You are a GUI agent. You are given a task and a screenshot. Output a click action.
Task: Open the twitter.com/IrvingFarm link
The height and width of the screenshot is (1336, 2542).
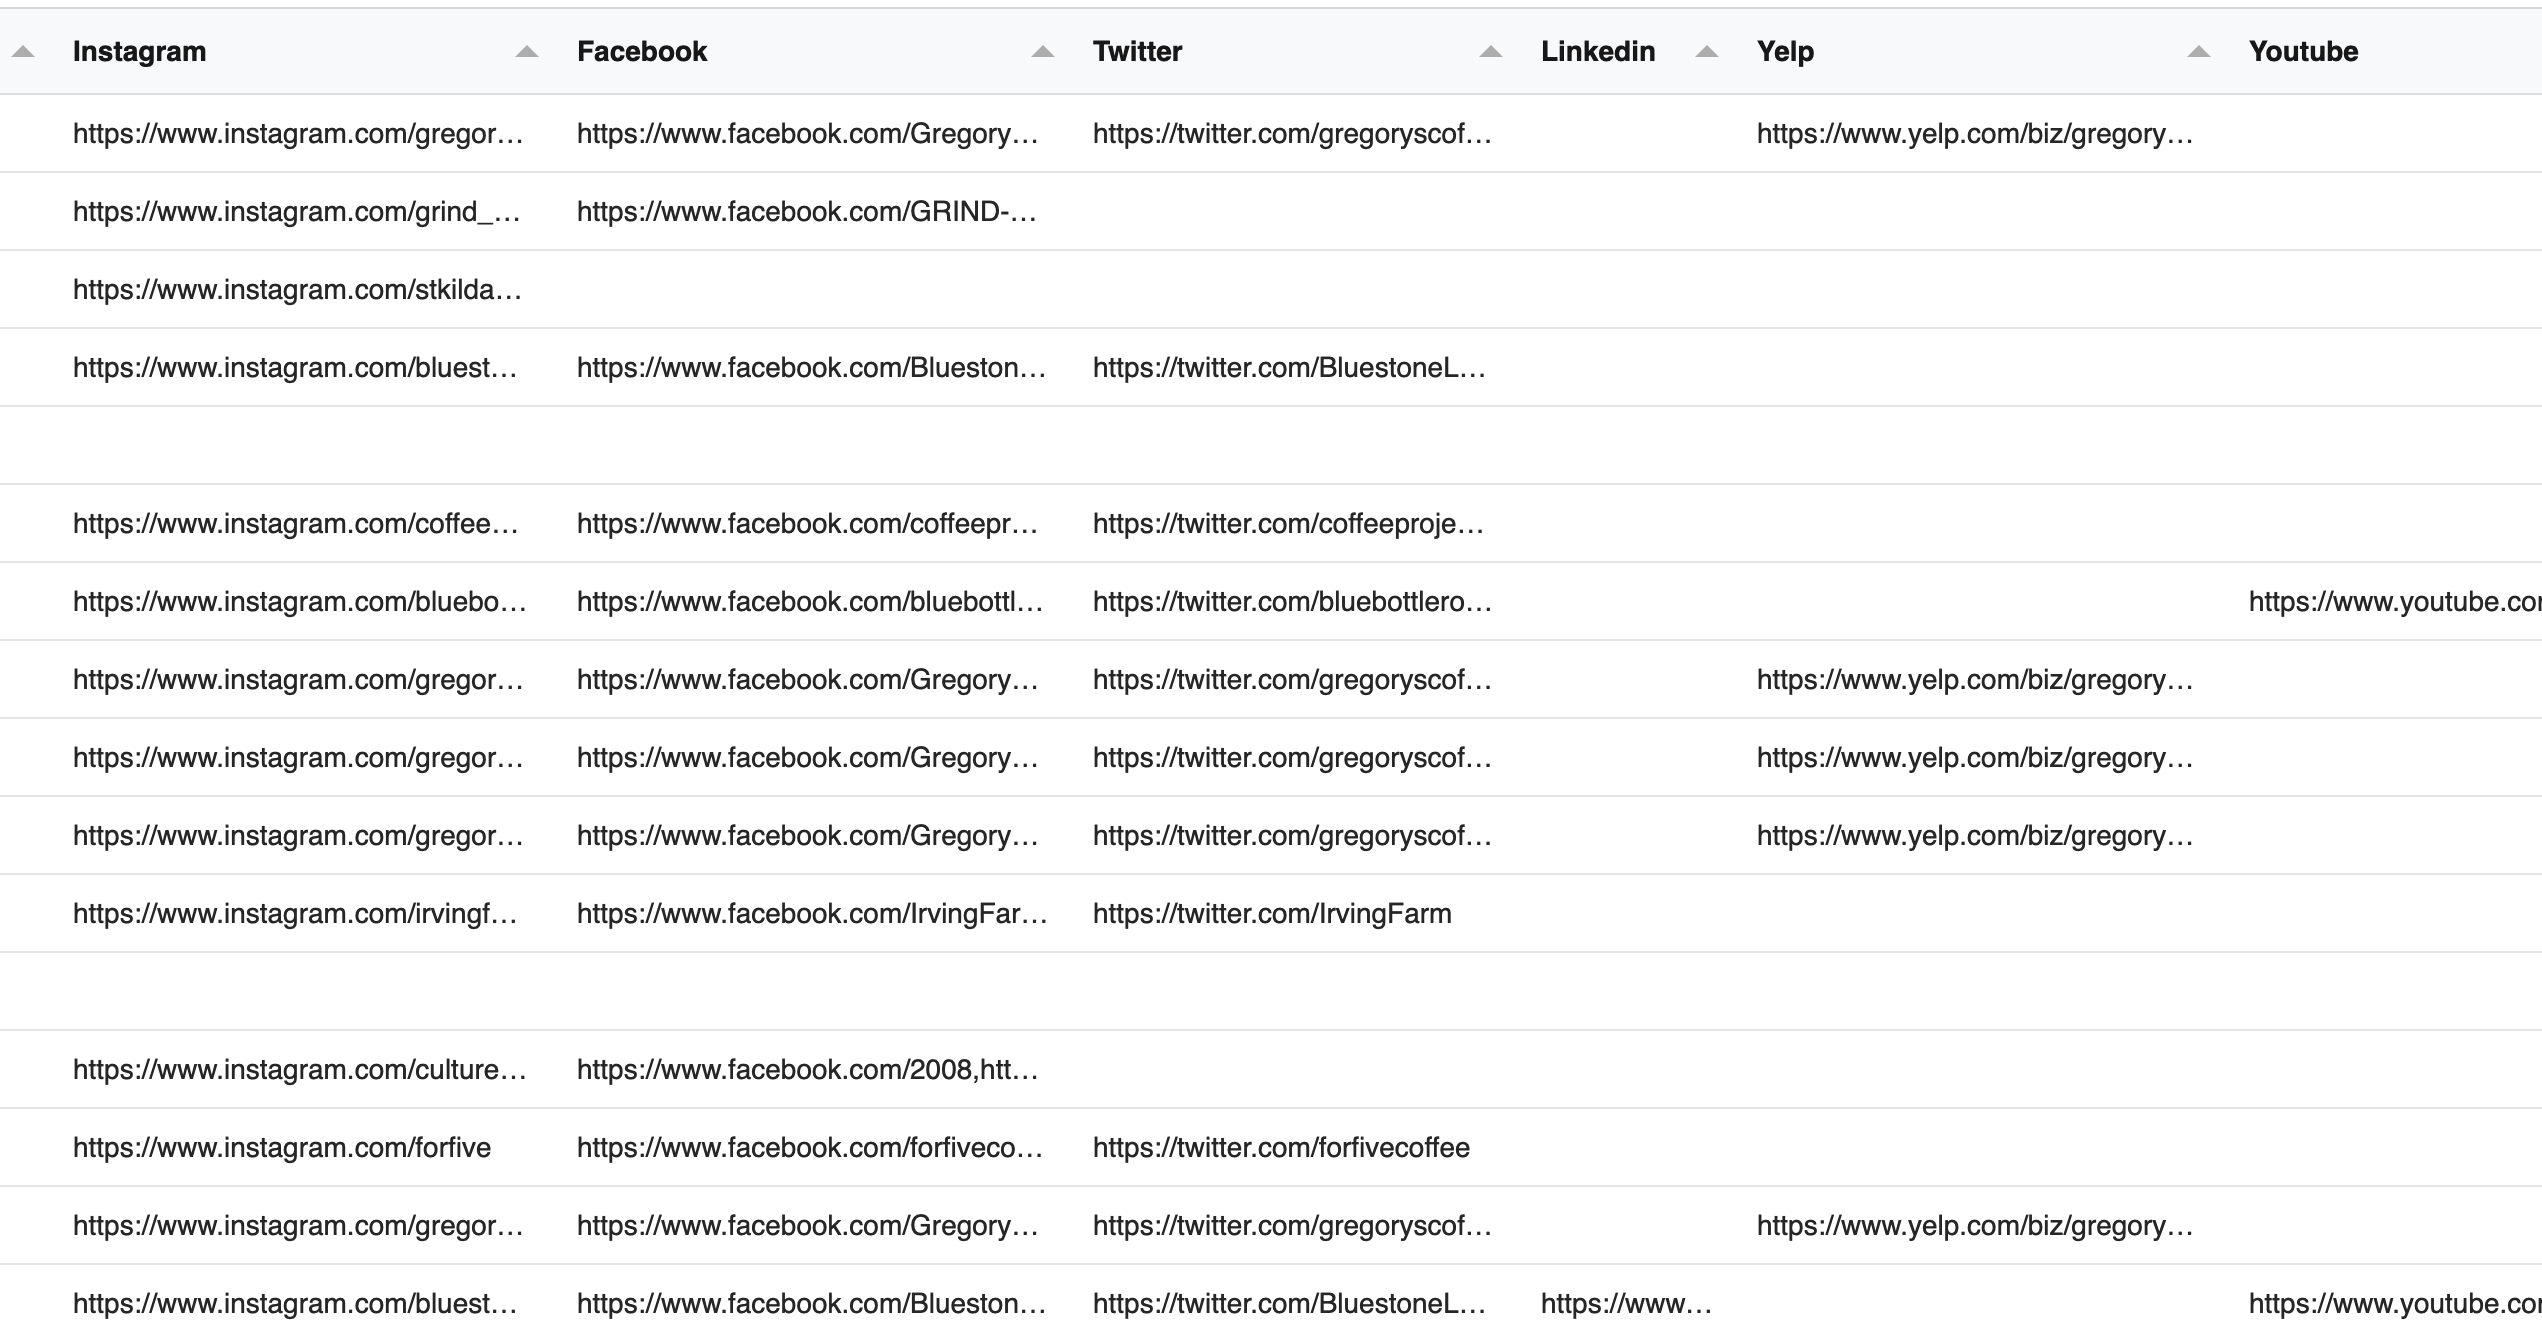1272,912
